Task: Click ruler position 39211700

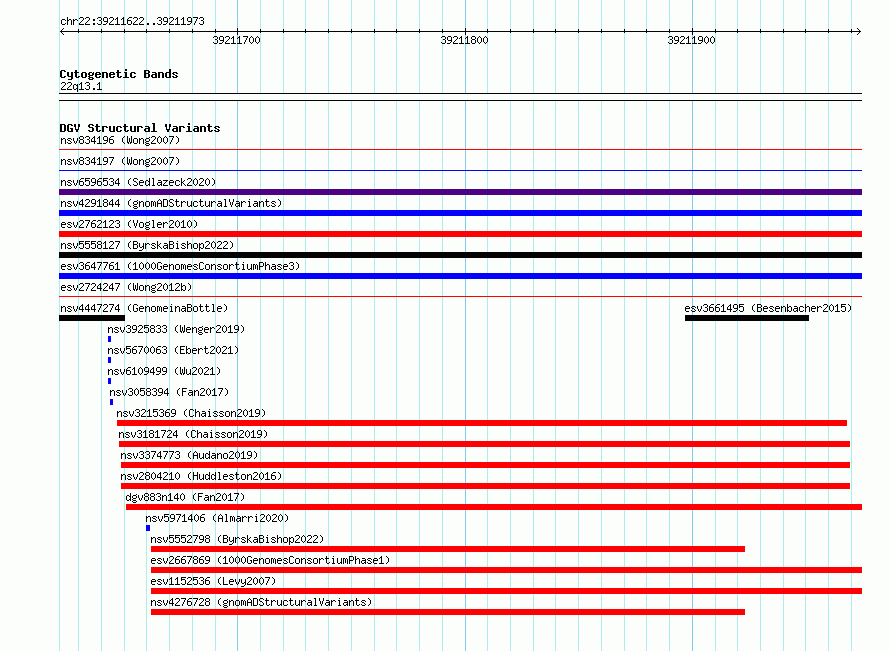Action: coord(237,40)
